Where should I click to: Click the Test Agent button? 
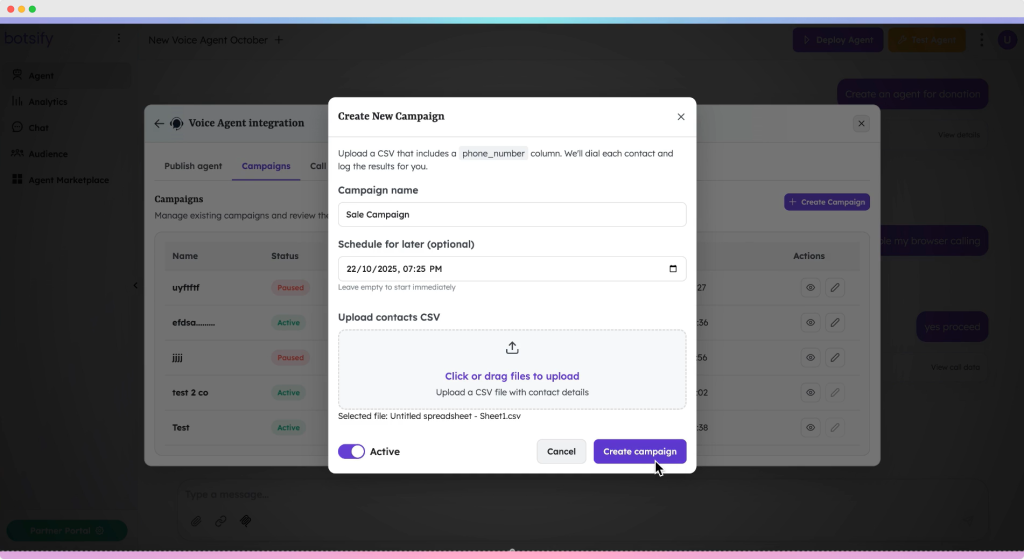coord(927,40)
